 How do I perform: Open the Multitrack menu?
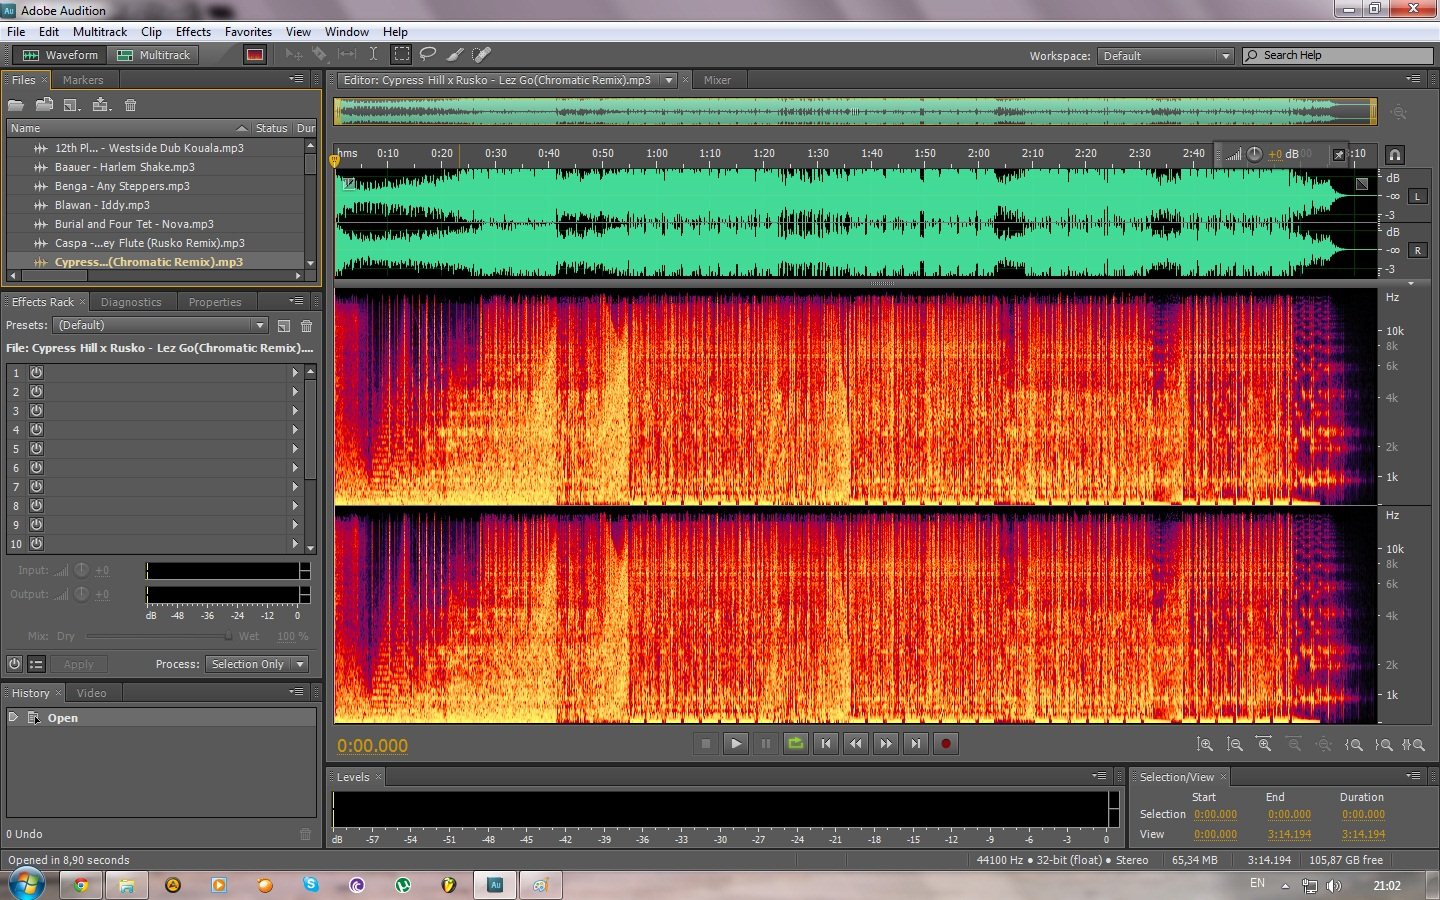(x=100, y=32)
